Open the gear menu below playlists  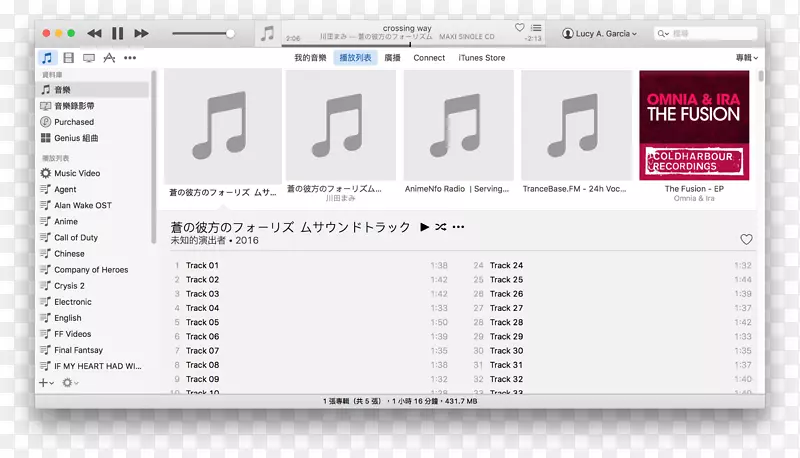(x=70, y=382)
